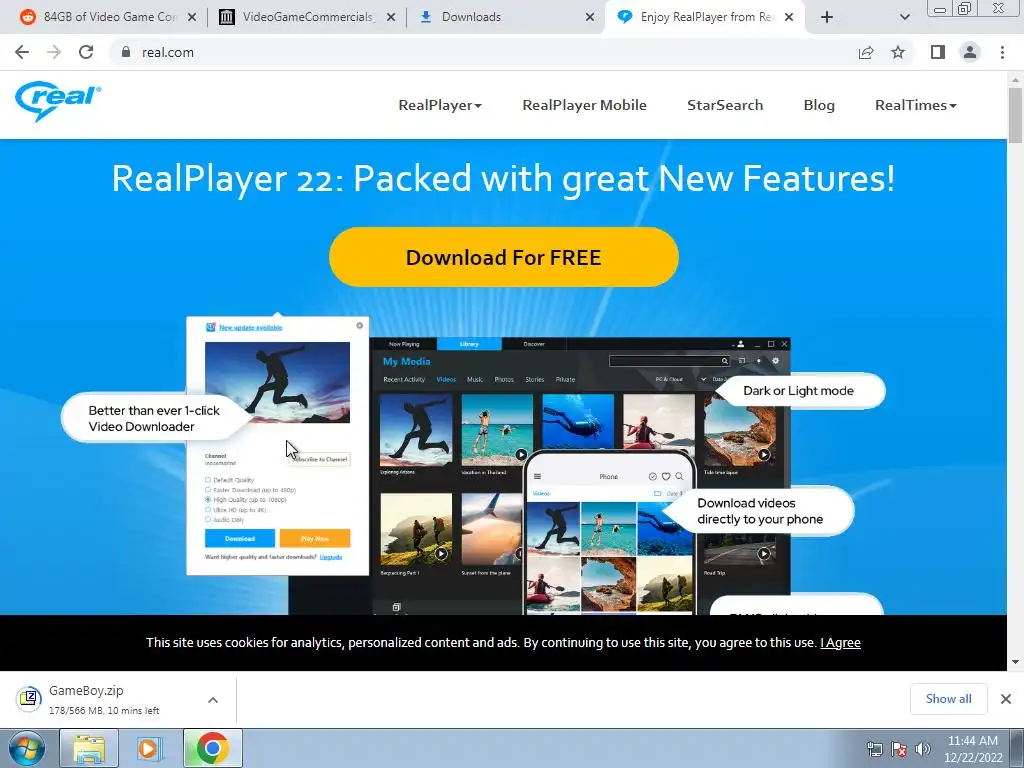
Task: Launch the media player taskbar icon
Action: point(149,748)
